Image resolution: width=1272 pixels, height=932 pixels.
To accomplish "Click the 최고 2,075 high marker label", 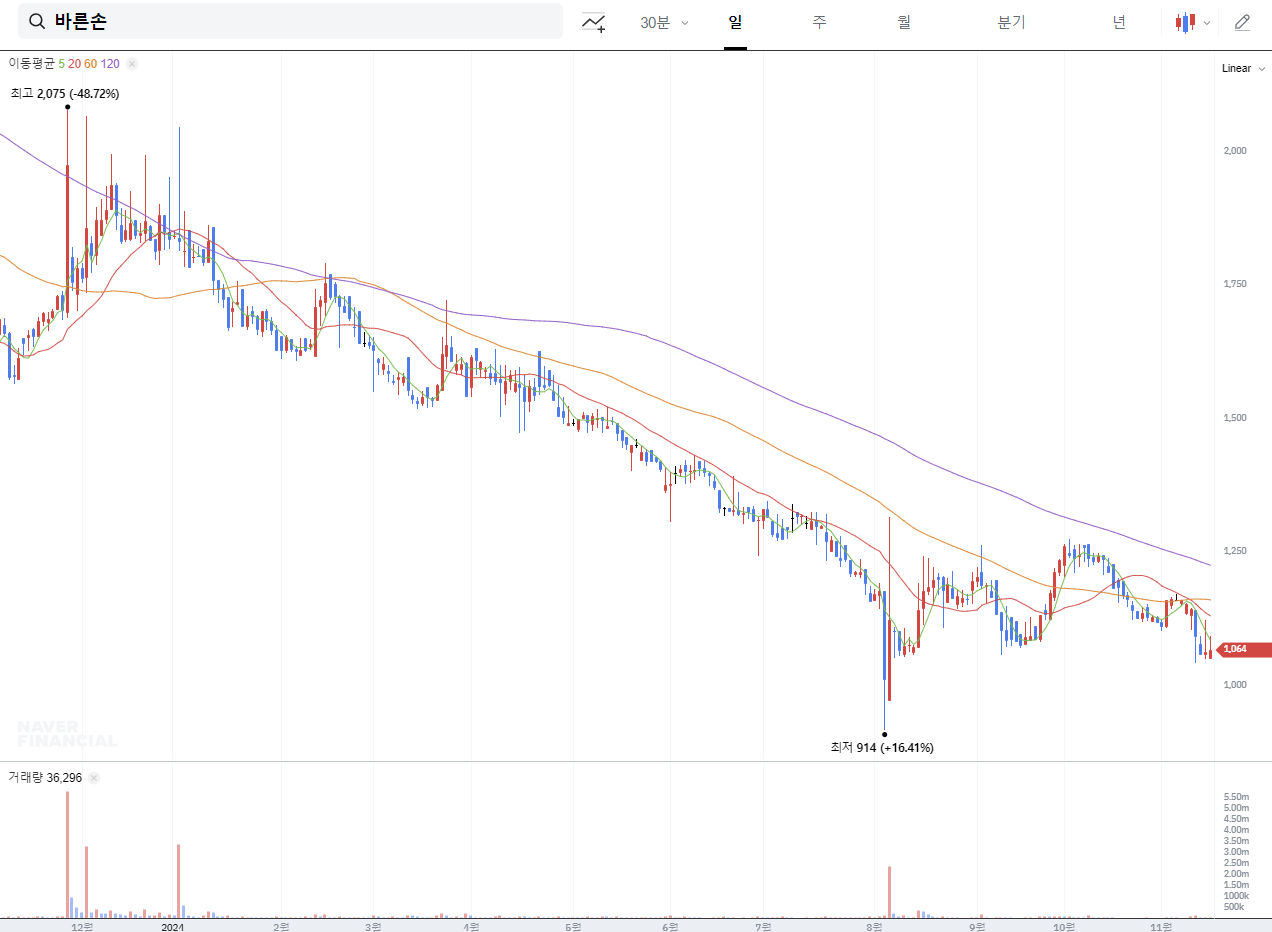I will click(x=65, y=94).
